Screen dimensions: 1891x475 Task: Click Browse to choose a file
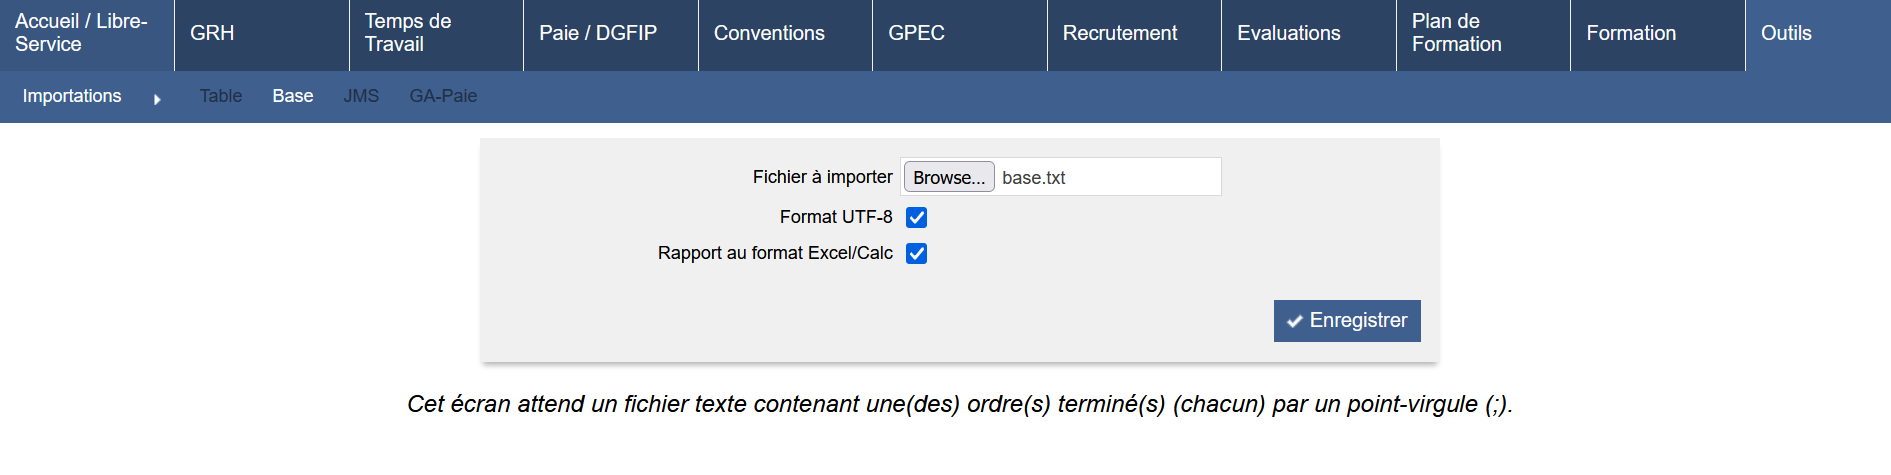coord(948,177)
